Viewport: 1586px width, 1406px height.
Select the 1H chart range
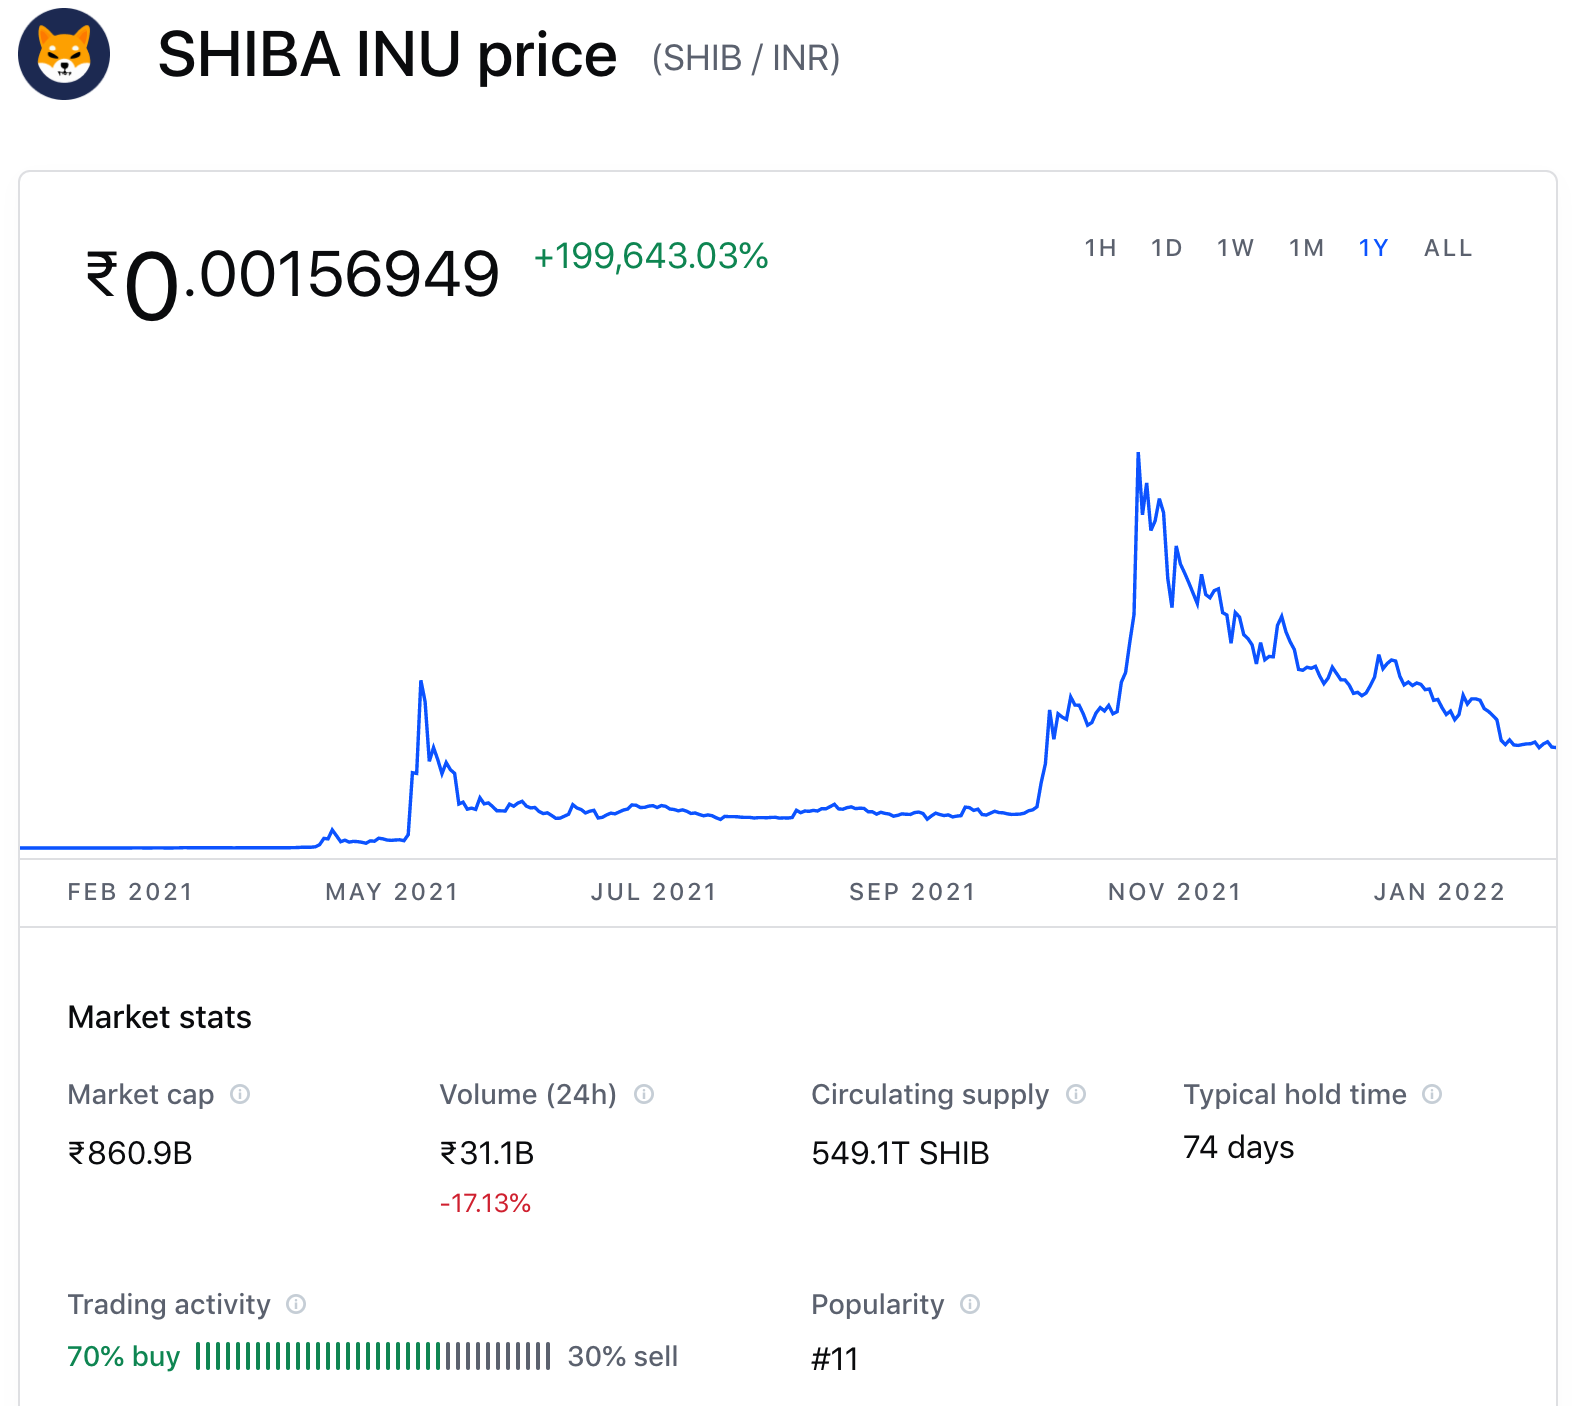(1100, 248)
